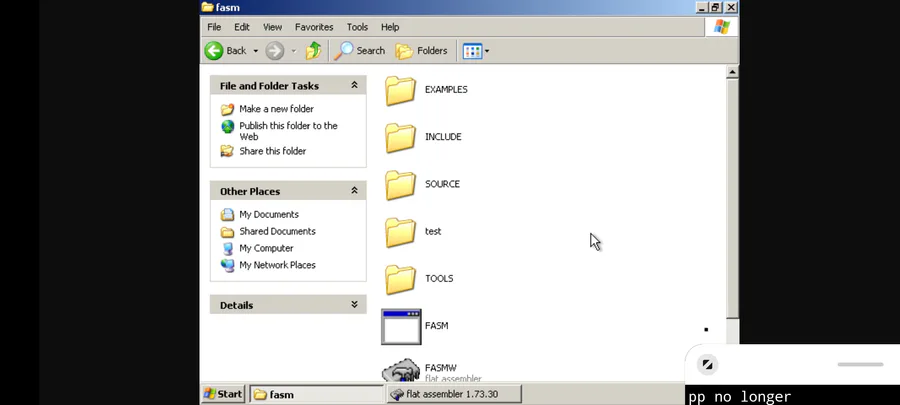
Task: Go to Shared Documents link
Action: pyautogui.click(x=277, y=231)
